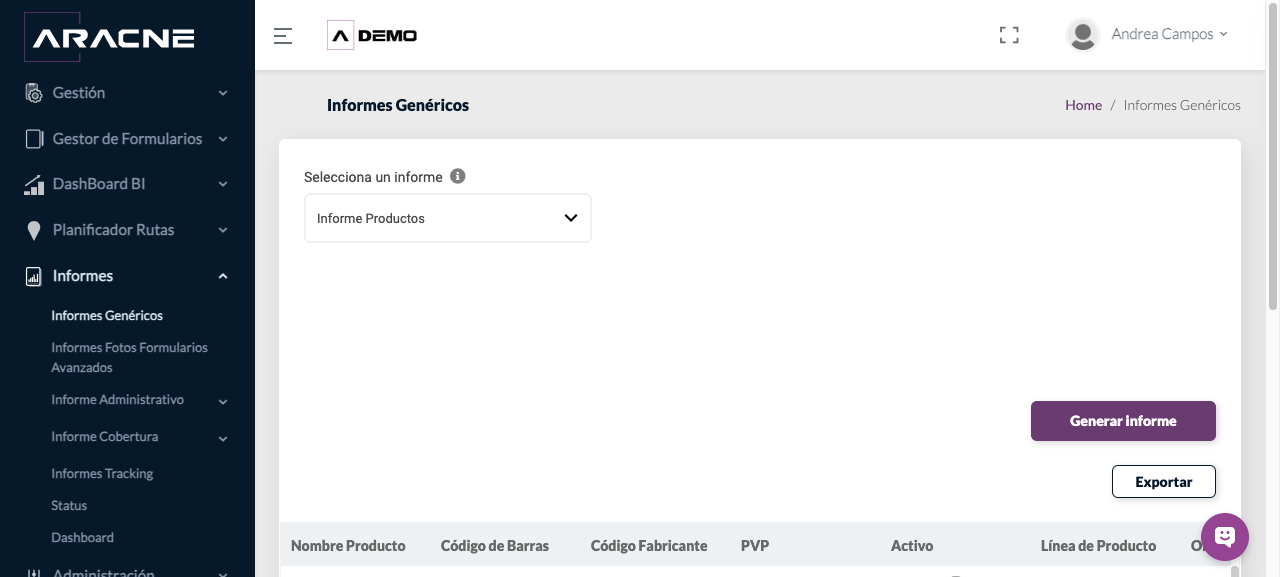Toggle the hamburger sidebar menu icon

coord(283,36)
